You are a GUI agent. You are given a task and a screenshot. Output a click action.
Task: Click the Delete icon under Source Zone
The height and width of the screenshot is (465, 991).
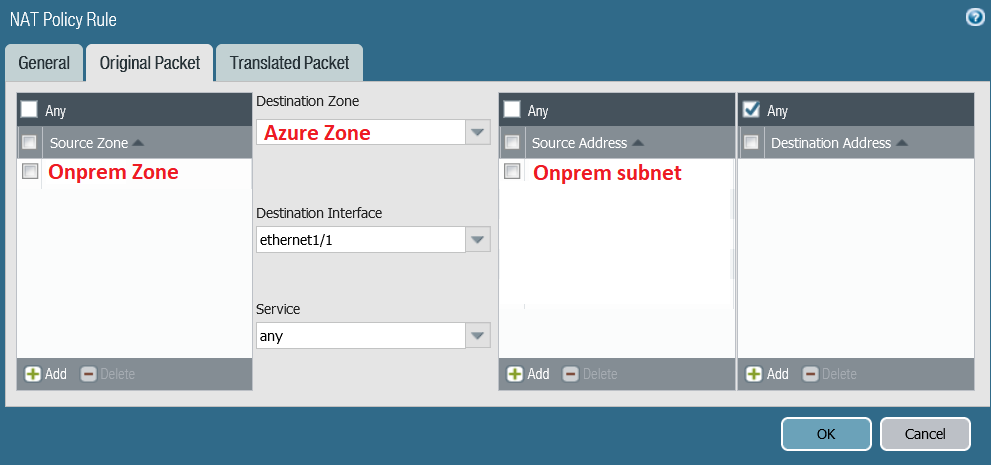pyautogui.click(x=88, y=374)
